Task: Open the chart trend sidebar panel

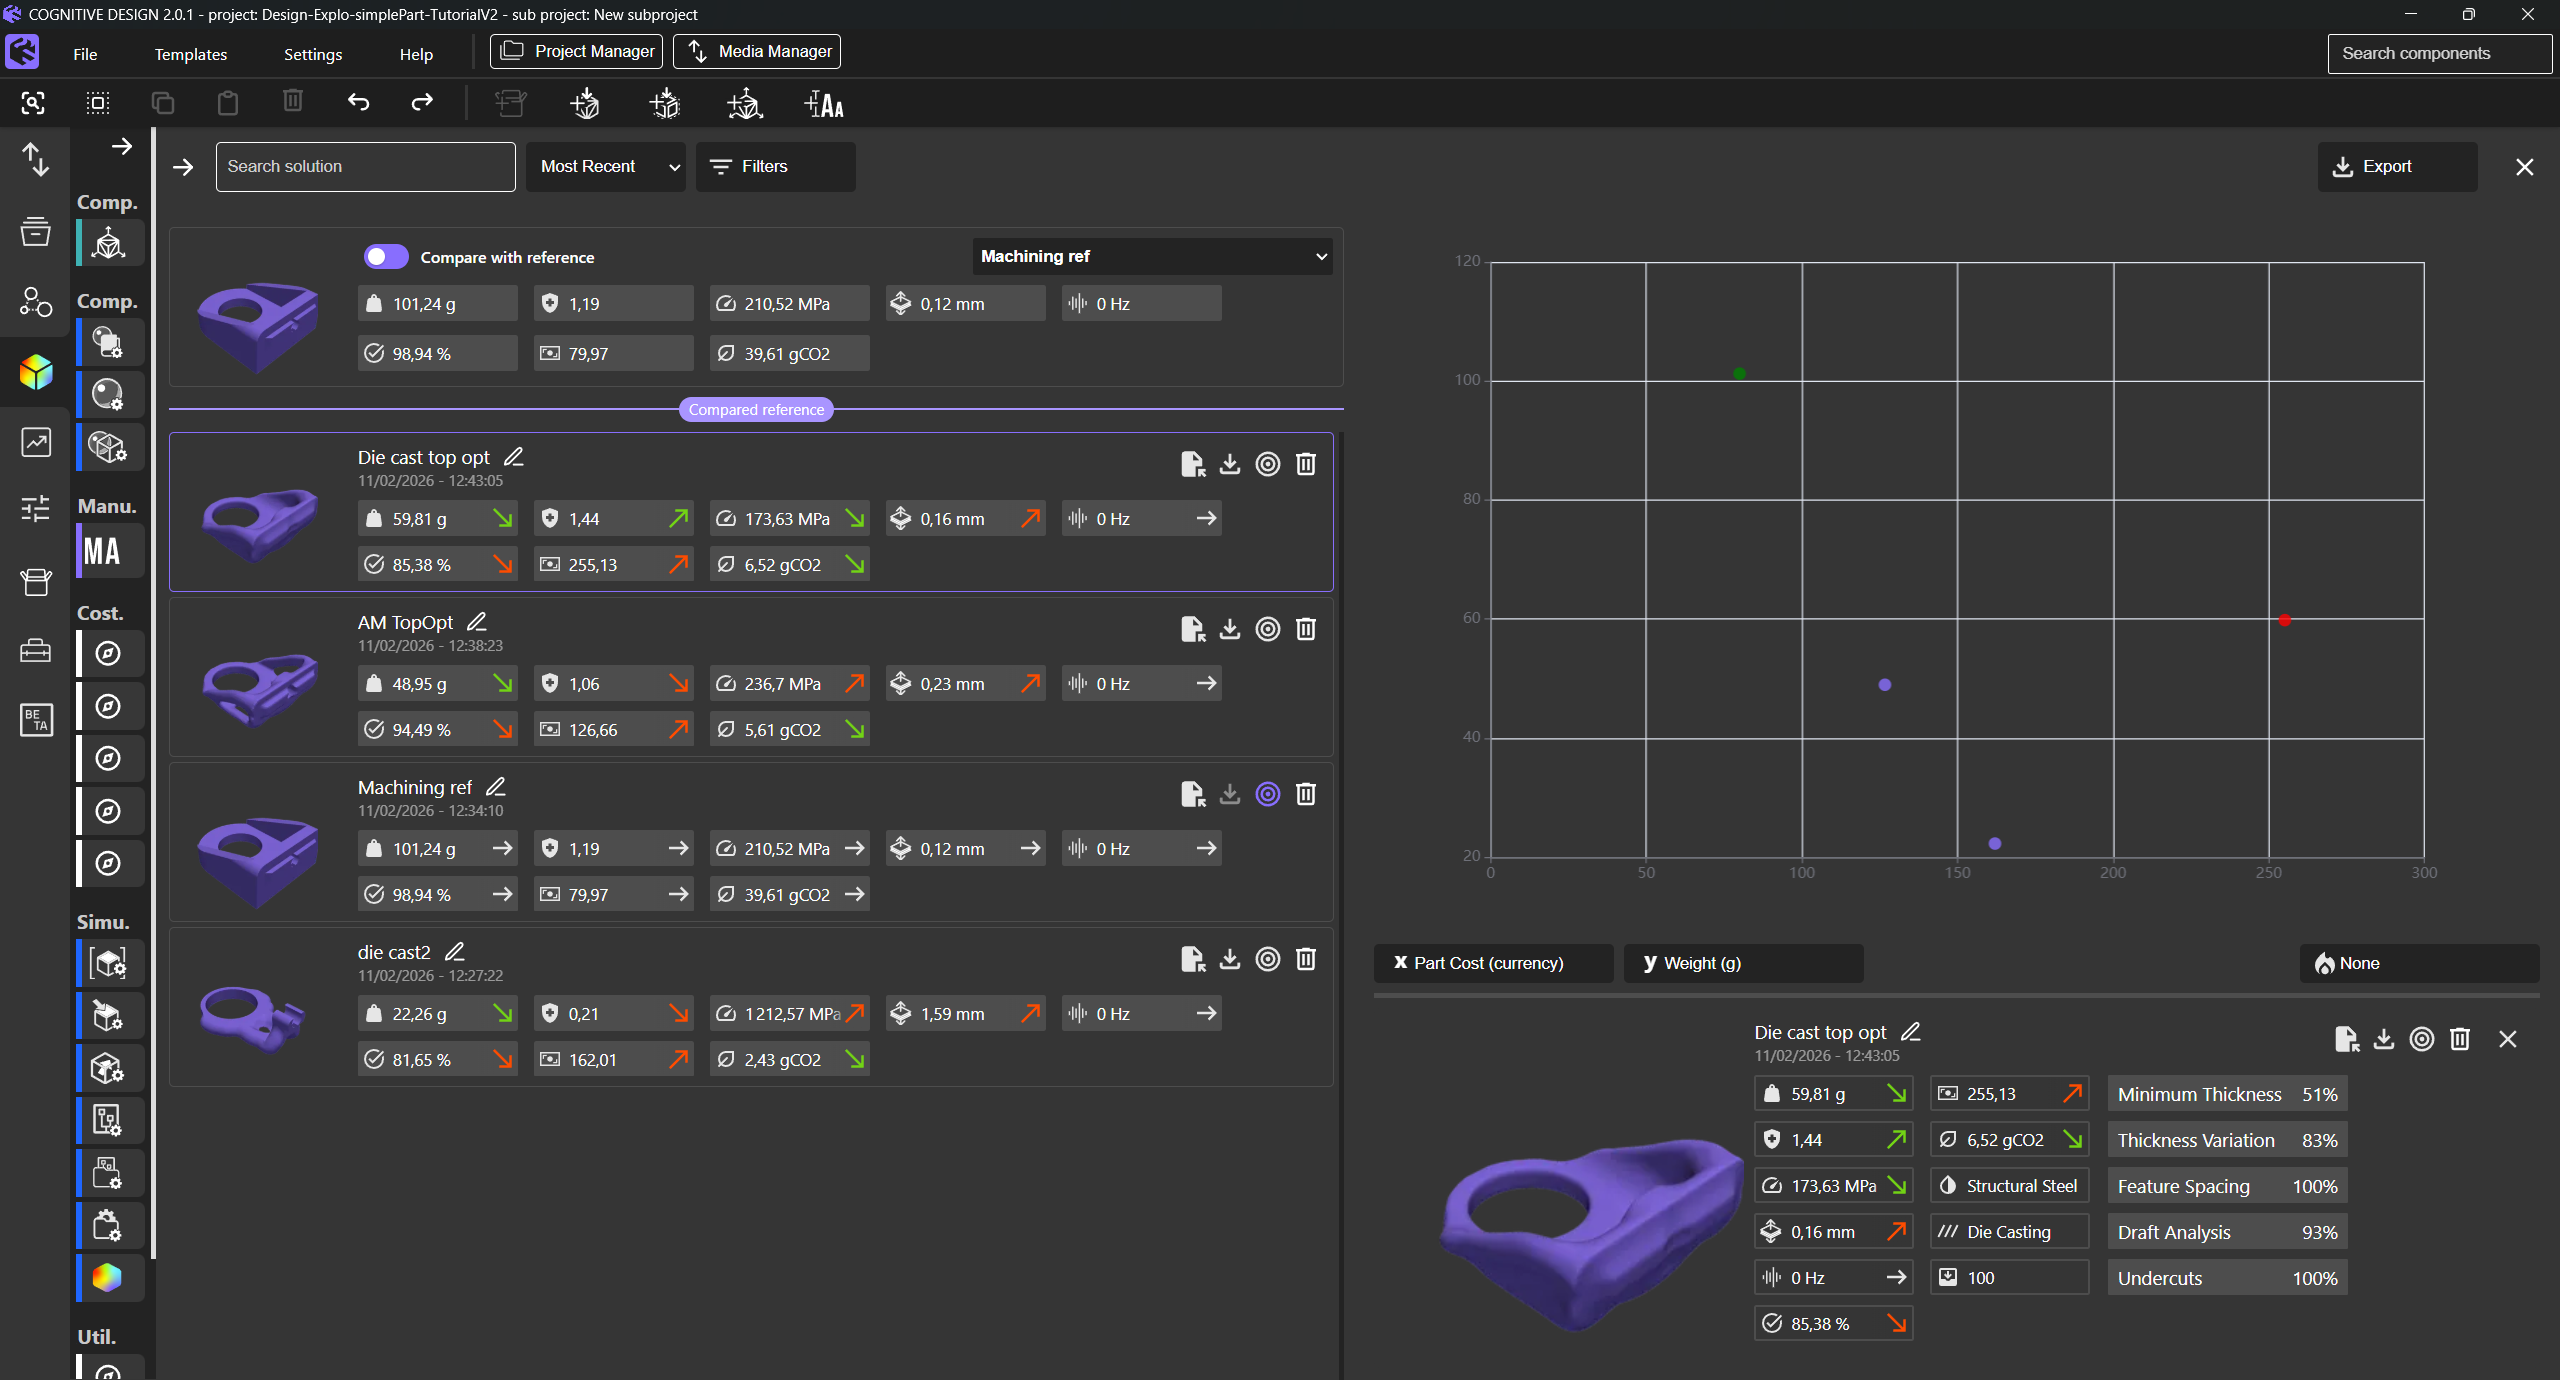Action: [x=36, y=442]
